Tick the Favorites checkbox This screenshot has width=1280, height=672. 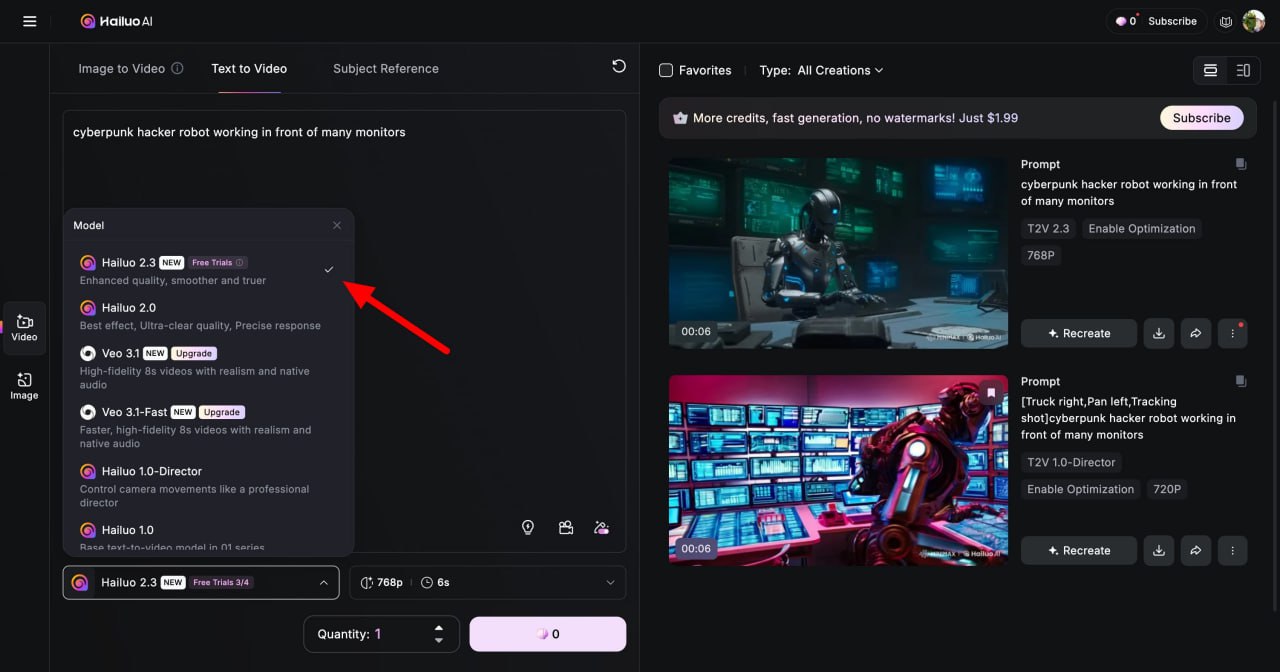(666, 70)
